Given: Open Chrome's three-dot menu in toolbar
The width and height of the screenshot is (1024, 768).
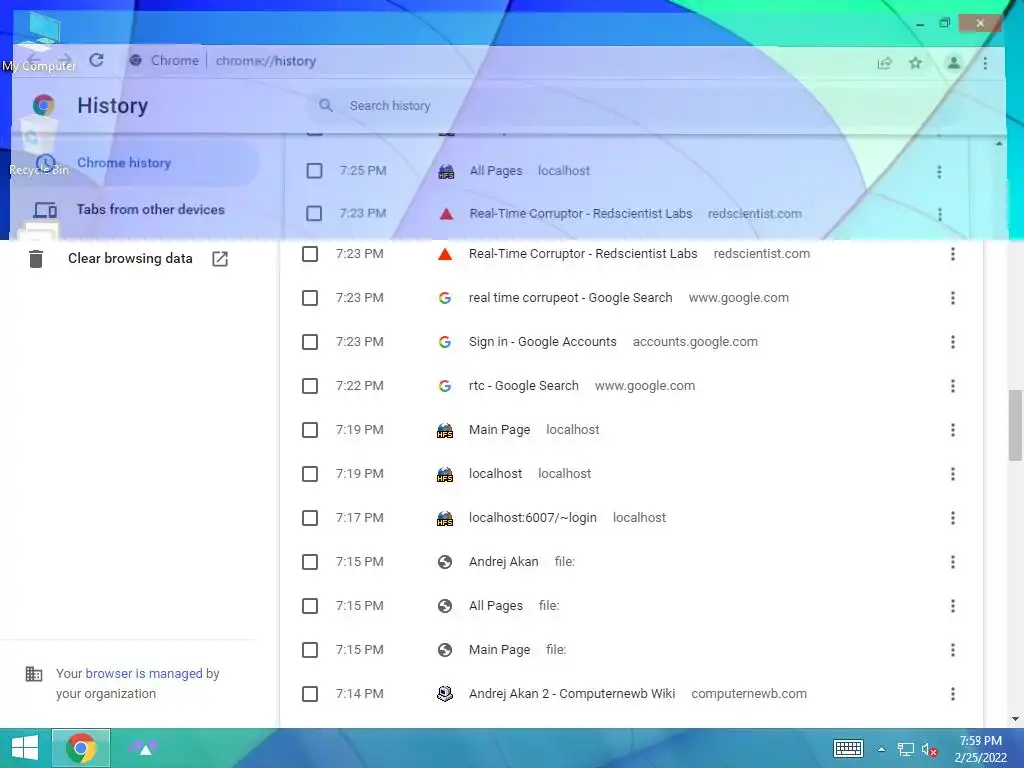Looking at the screenshot, I should tap(985, 63).
